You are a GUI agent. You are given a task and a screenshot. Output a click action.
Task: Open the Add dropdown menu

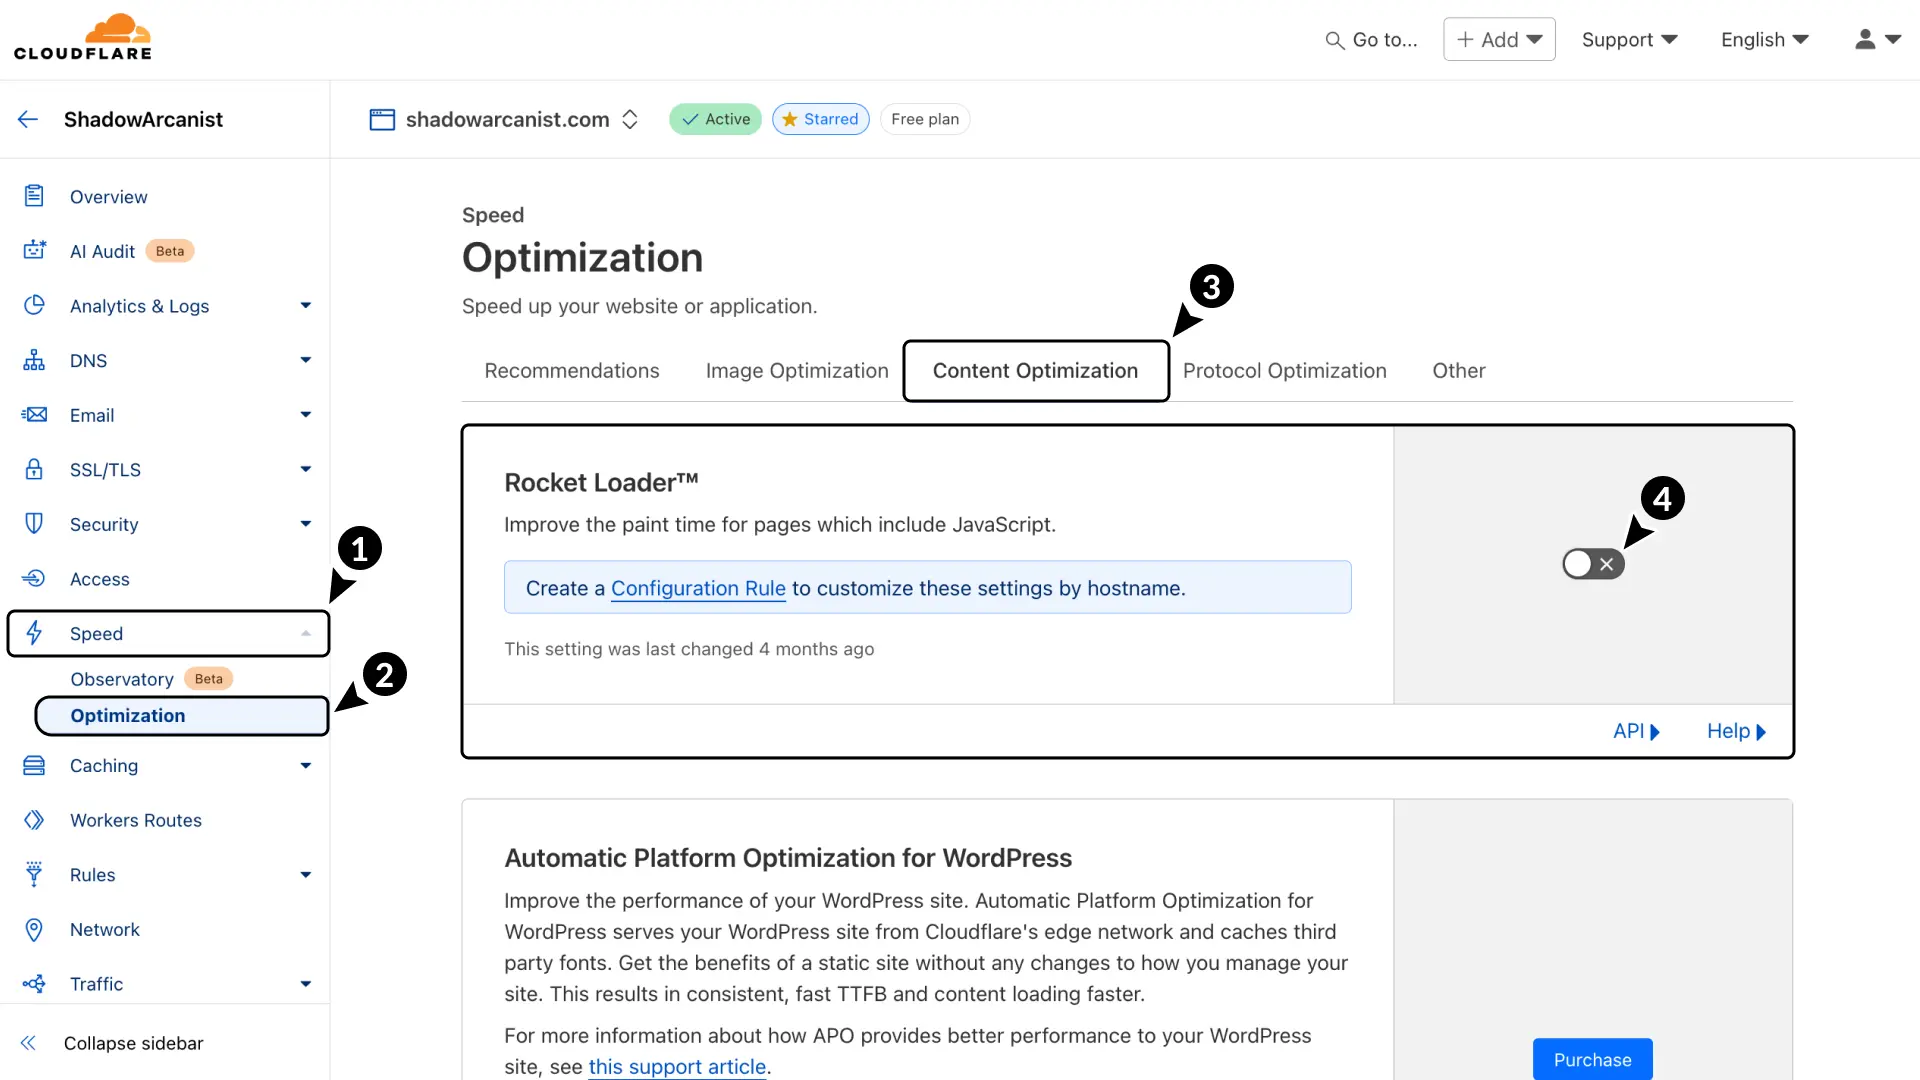click(x=1499, y=40)
